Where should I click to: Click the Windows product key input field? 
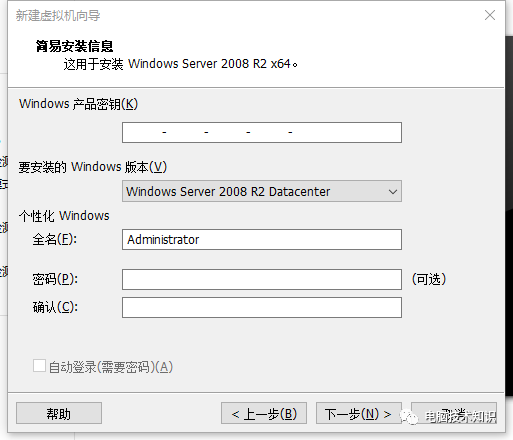262,132
